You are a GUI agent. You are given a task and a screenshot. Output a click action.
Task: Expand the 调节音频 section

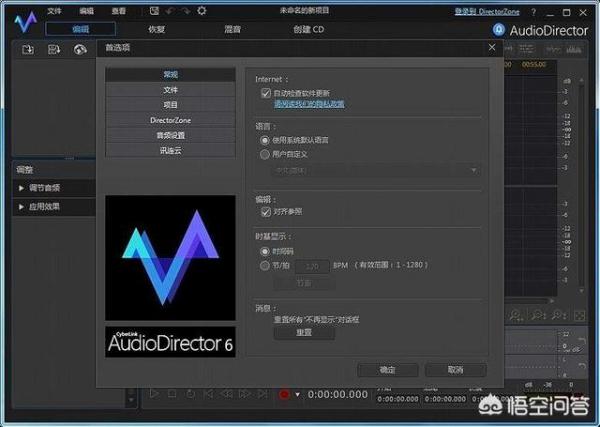tap(54, 188)
